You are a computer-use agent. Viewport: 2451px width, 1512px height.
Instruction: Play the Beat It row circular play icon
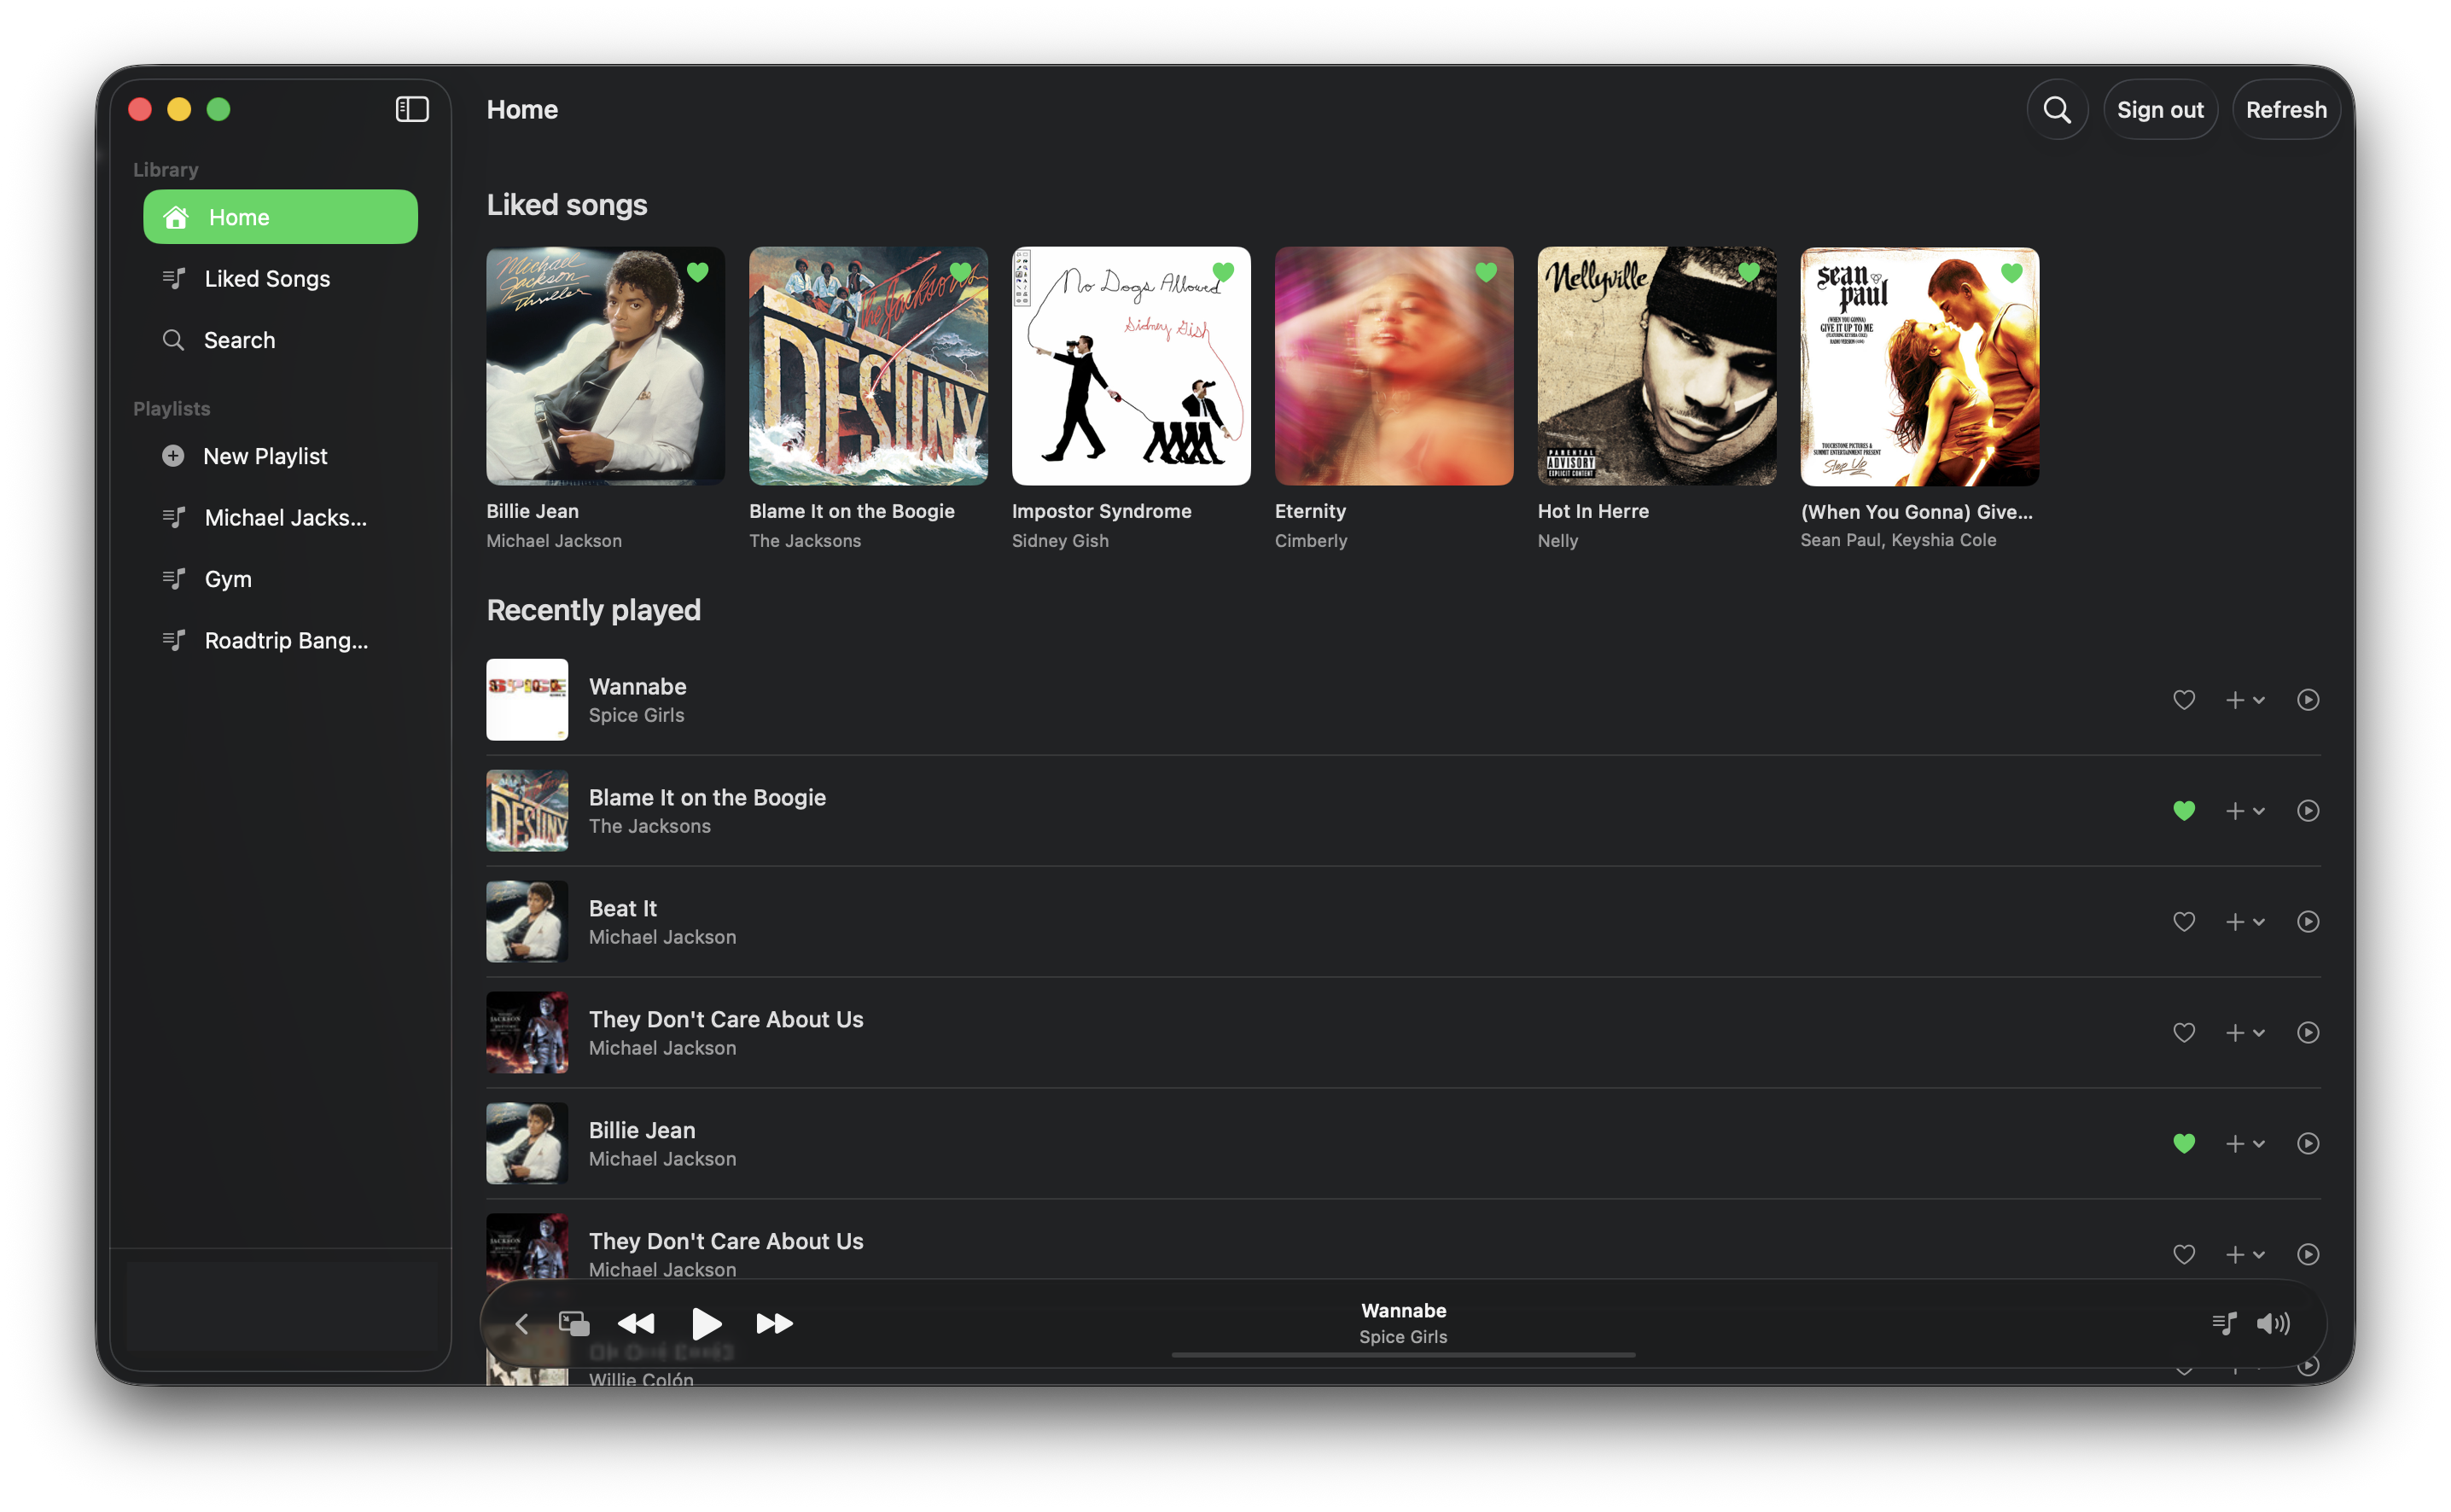[2307, 921]
